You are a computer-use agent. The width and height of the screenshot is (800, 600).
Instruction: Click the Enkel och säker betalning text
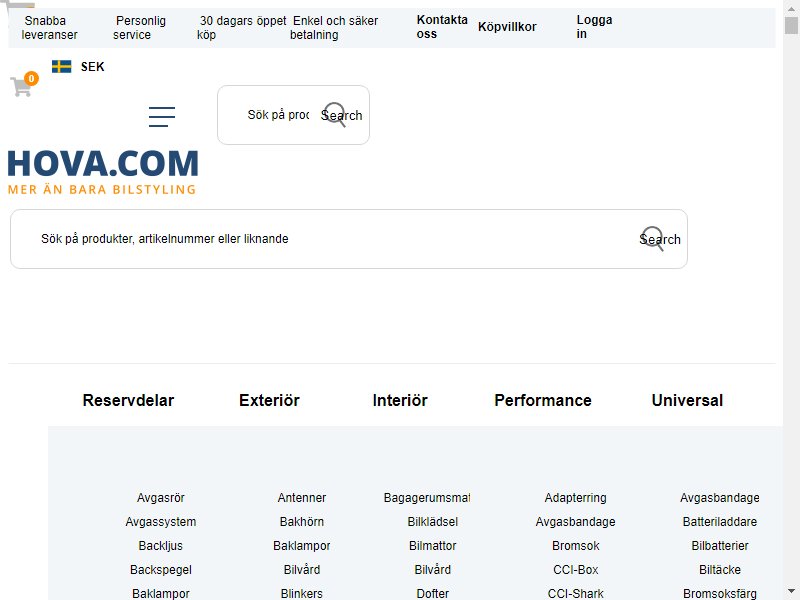334,28
